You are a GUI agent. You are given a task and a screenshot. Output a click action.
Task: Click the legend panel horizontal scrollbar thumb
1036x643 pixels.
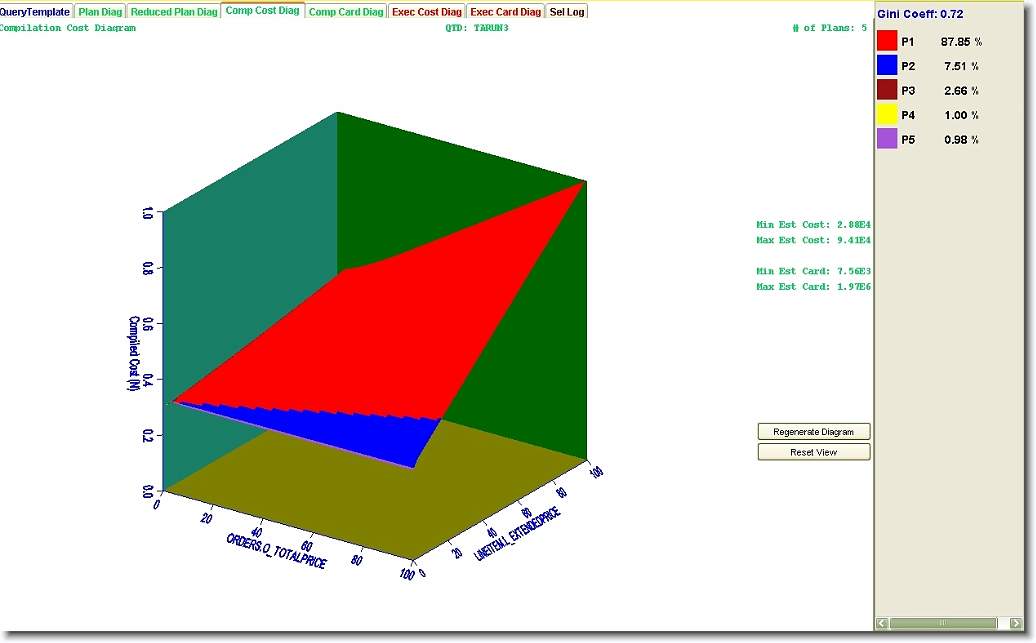click(x=942, y=623)
